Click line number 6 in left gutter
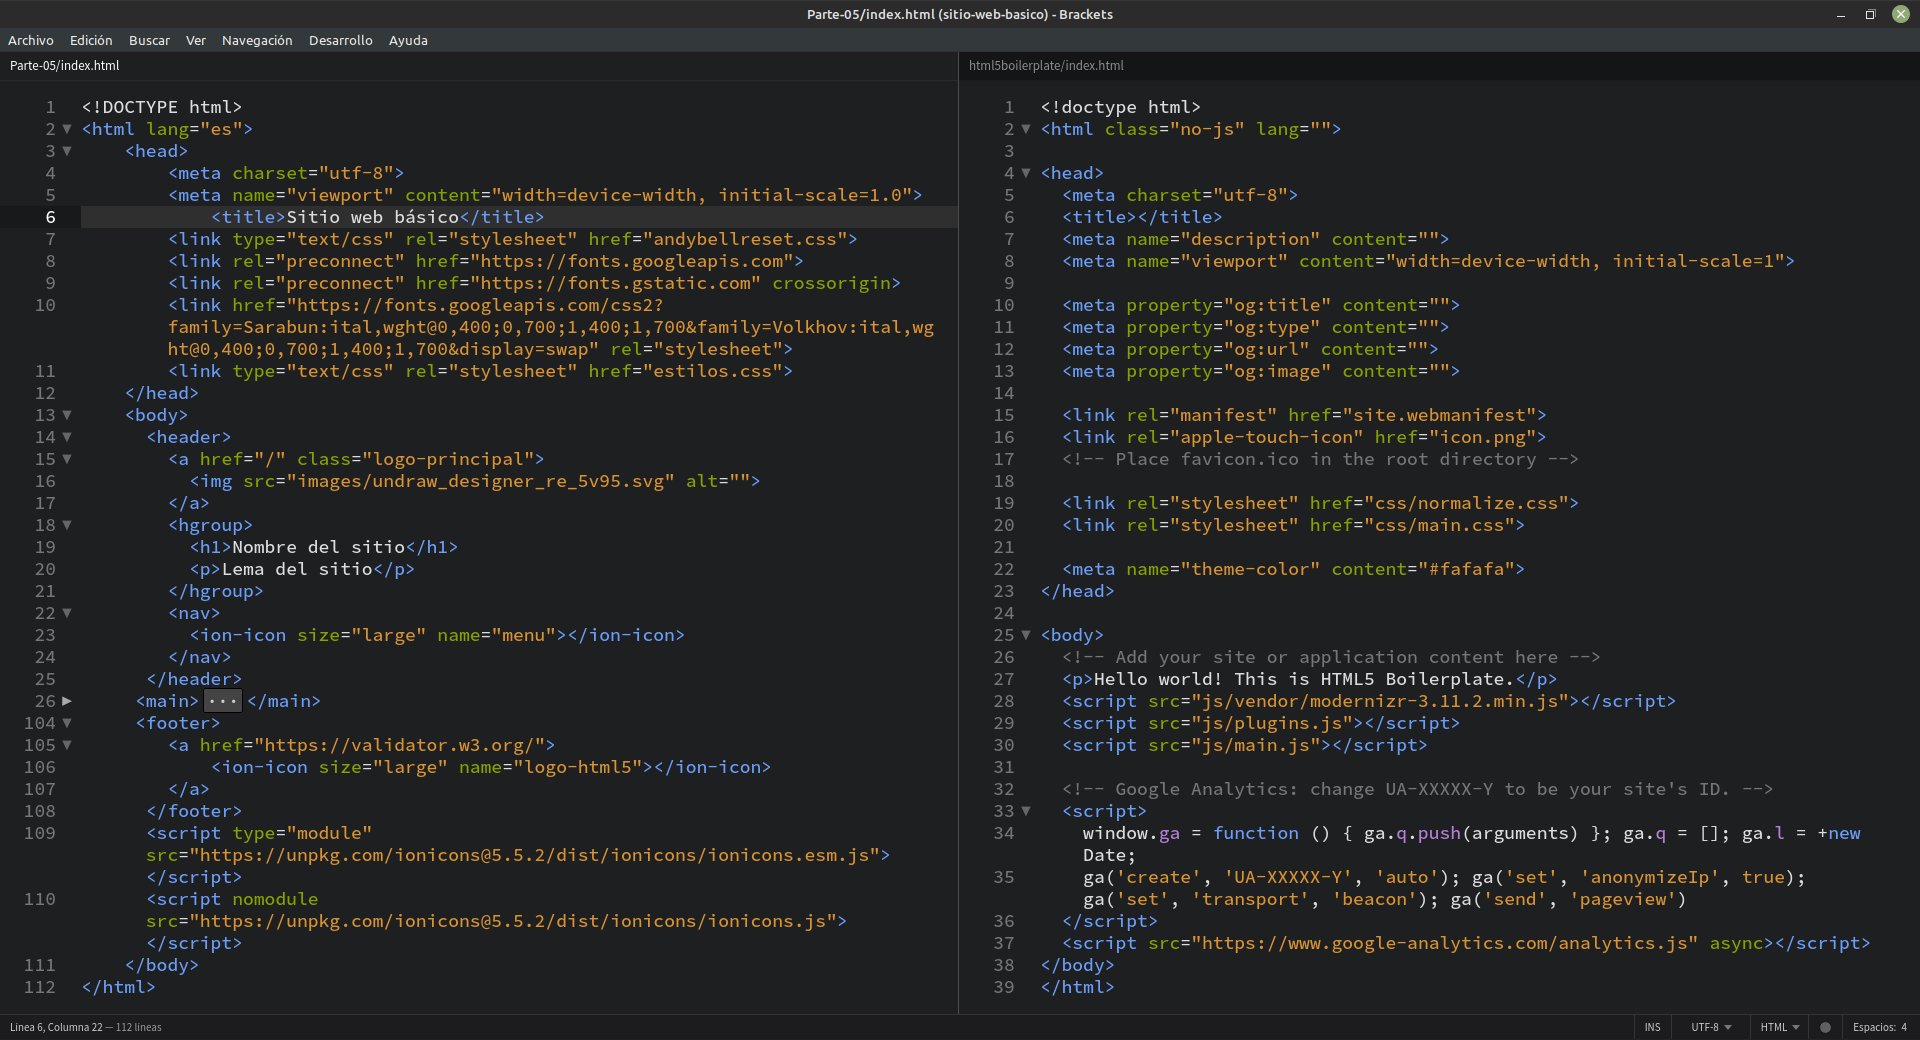Screen dimensions: 1920x1040 click(50, 217)
